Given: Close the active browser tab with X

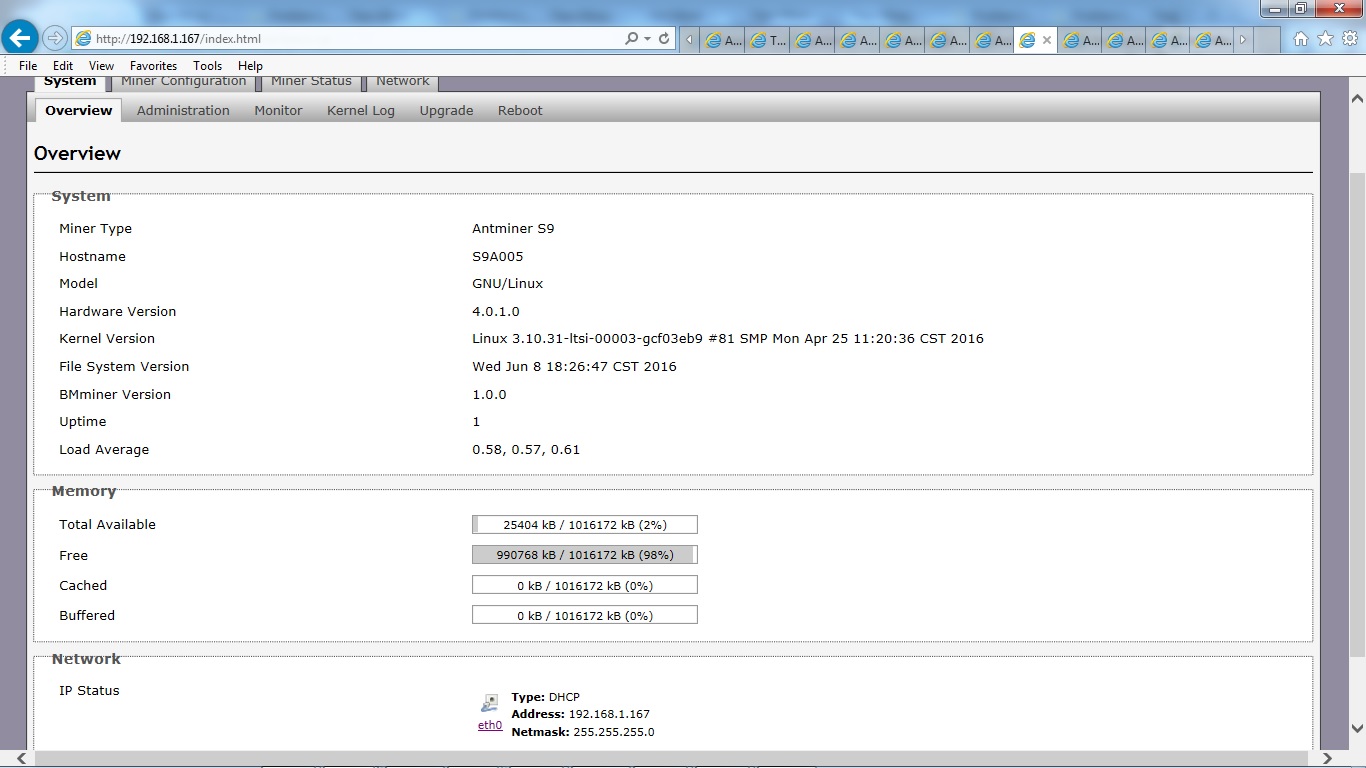Looking at the screenshot, I should click(1047, 40).
